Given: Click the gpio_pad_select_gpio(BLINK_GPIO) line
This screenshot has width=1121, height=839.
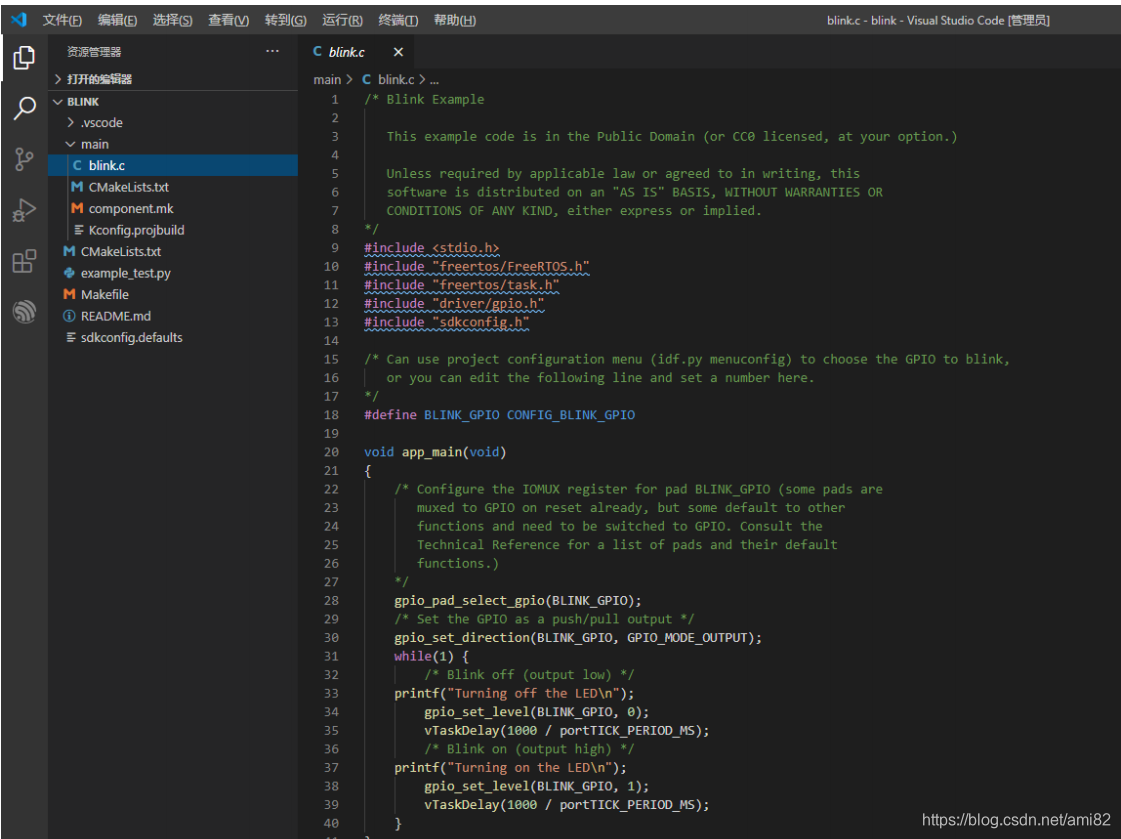Looking at the screenshot, I should pyautogui.click(x=518, y=601).
